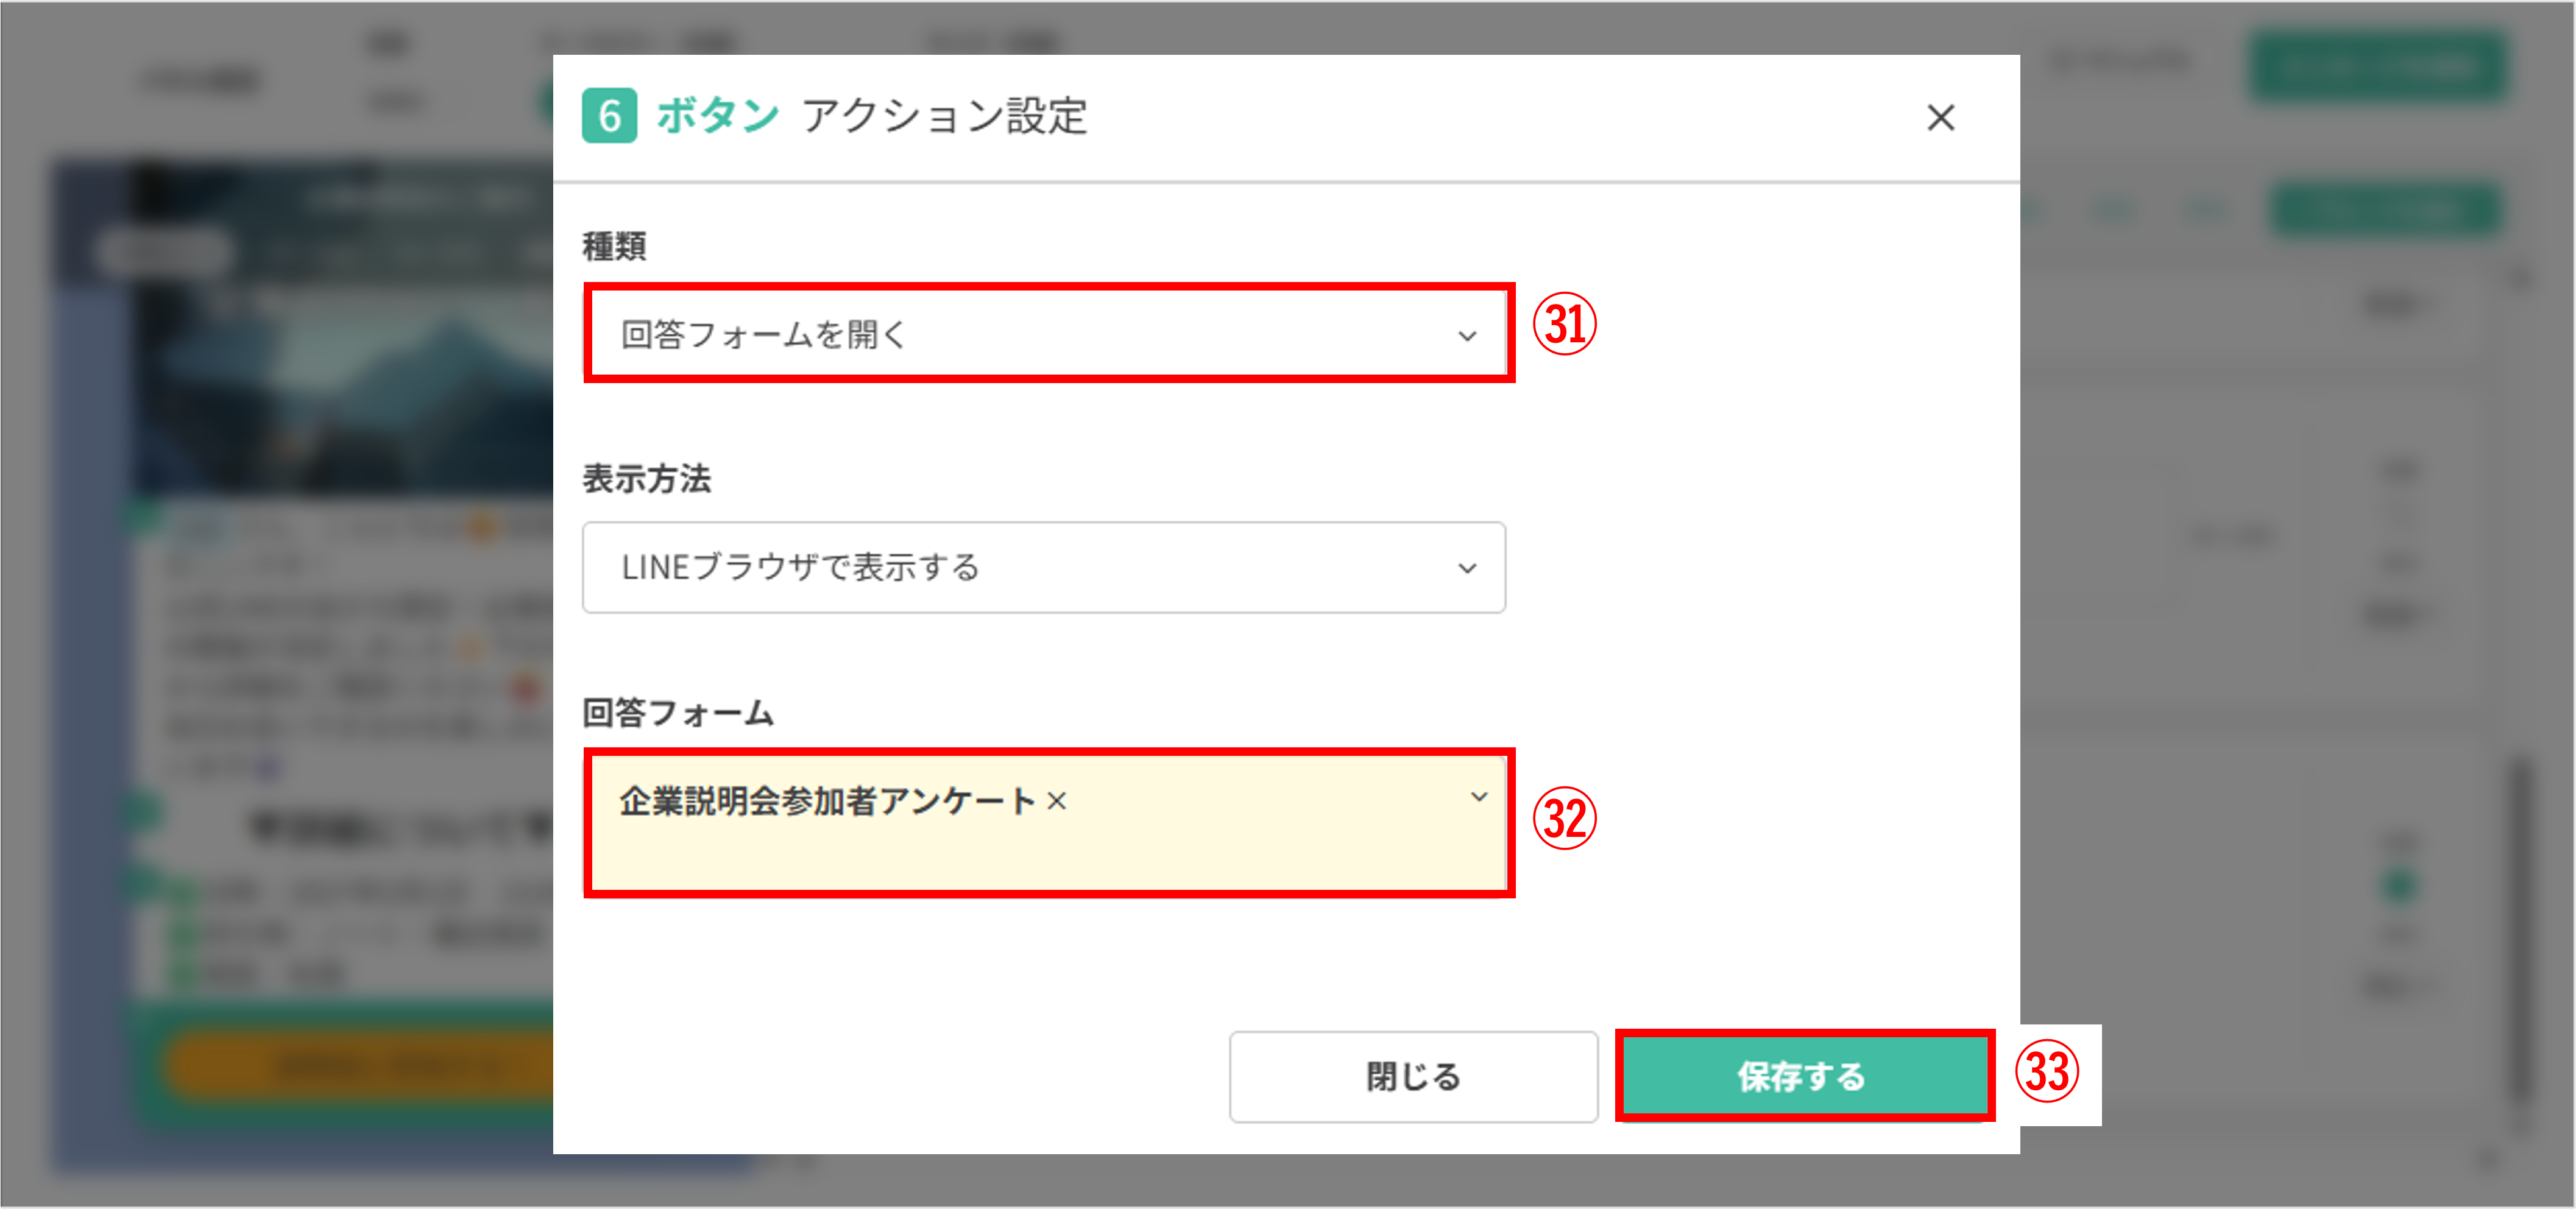Click the green step 6 badge
Screen dimensions: 2576x1209
[609, 116]
